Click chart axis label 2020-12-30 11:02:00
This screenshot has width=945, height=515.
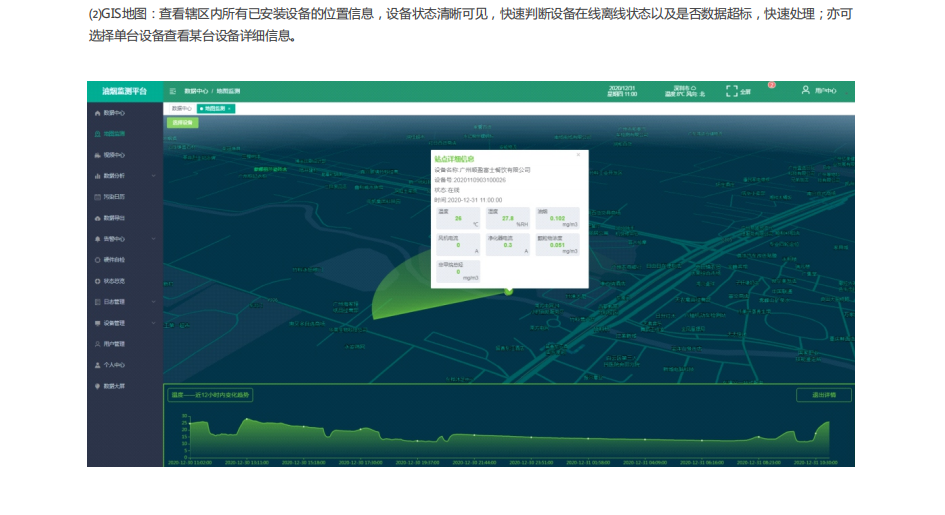pos(190,463)
